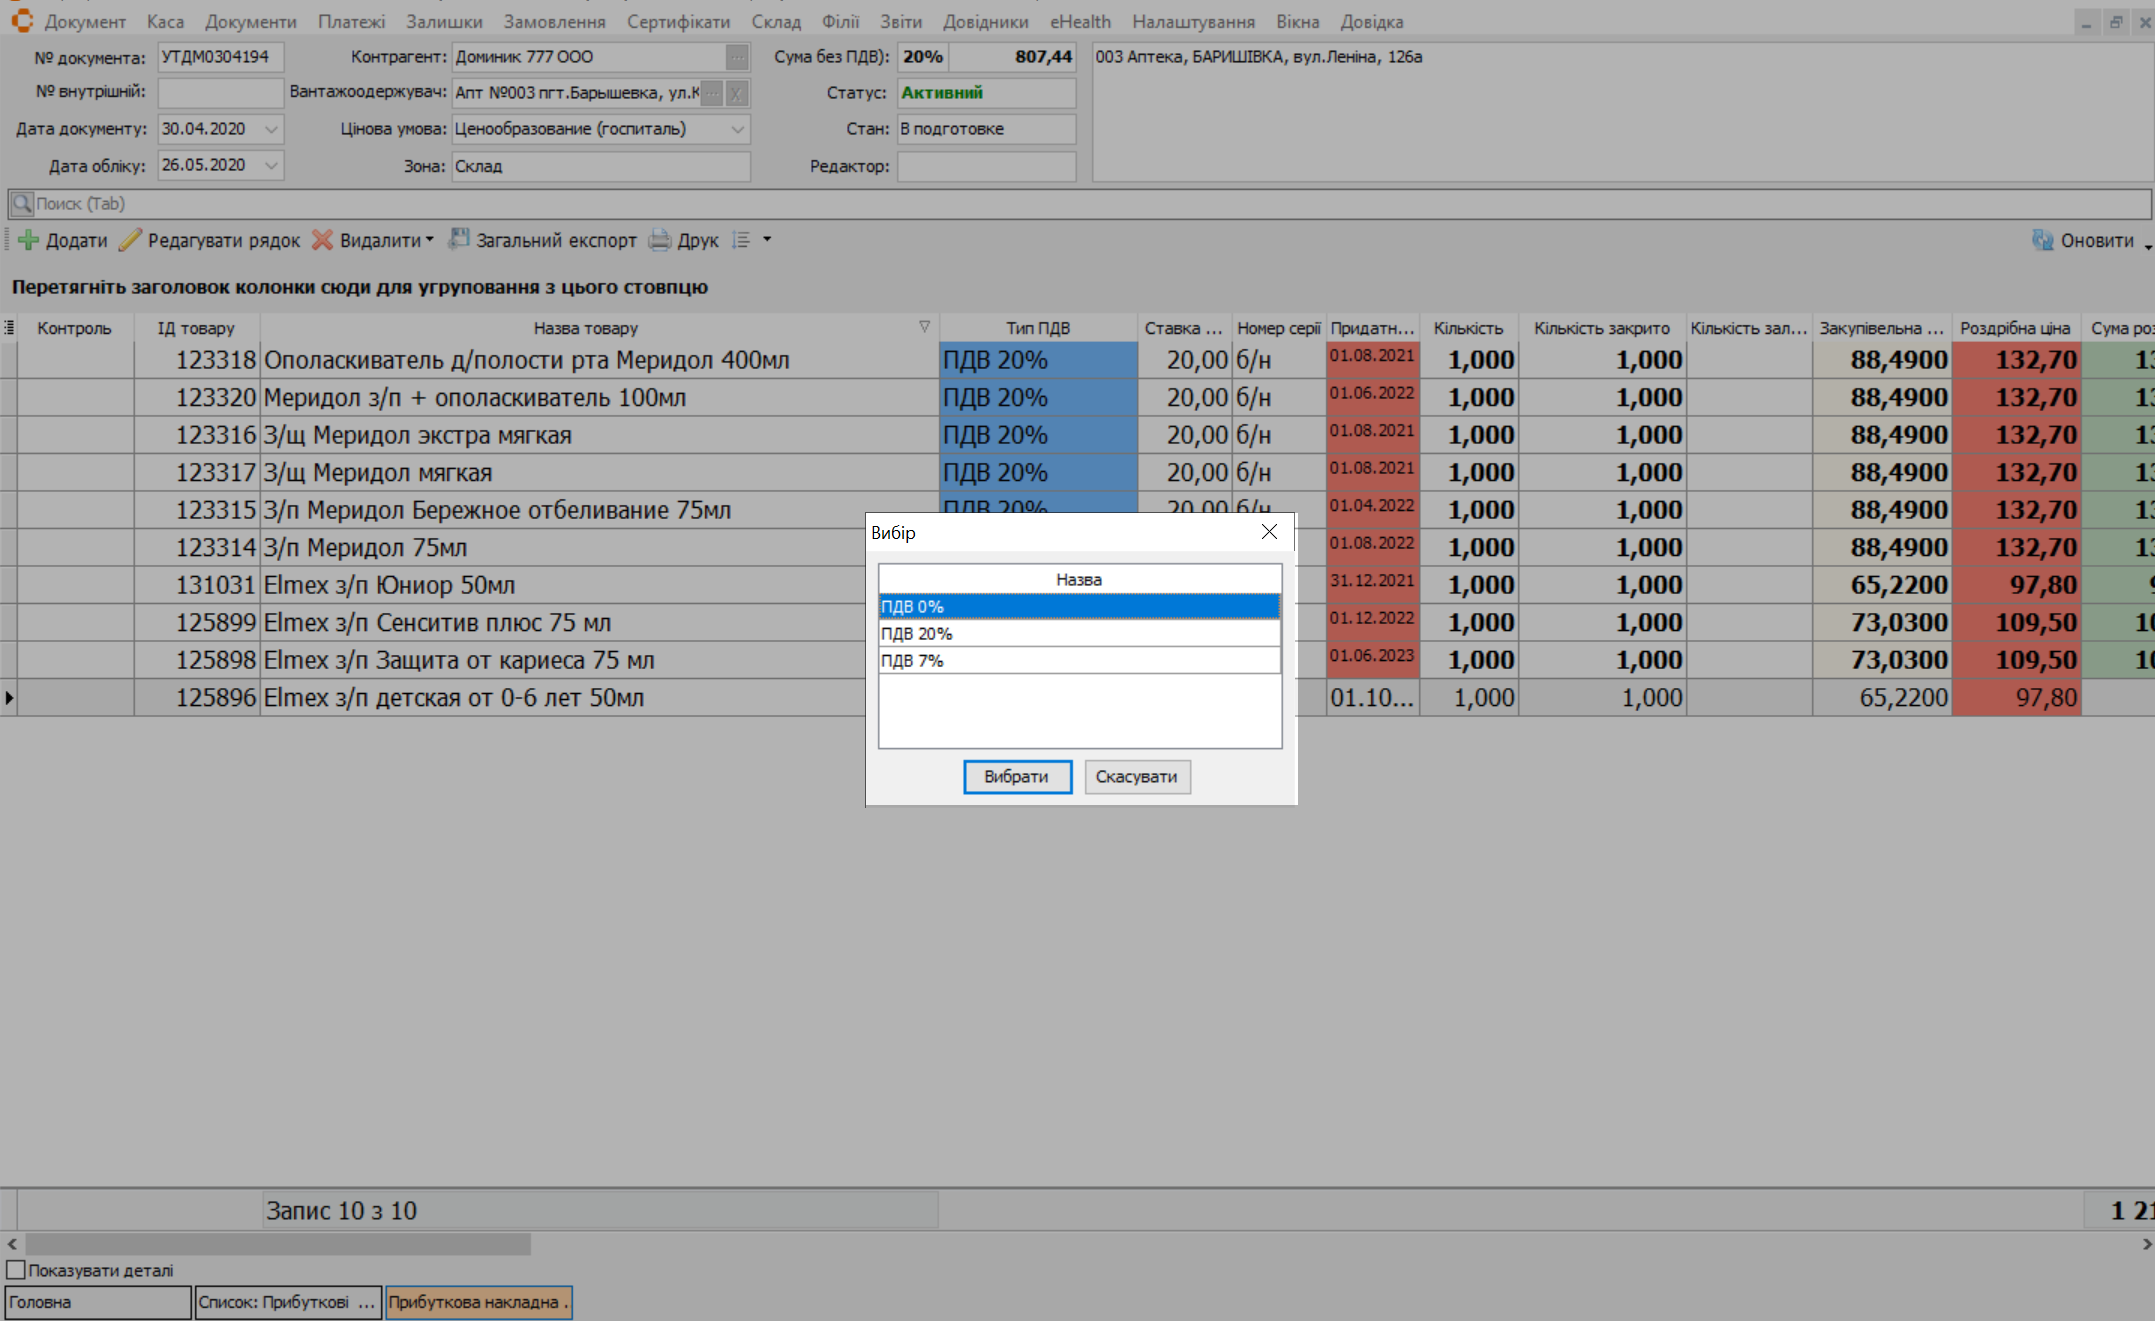2155x1321 pixels.
Task: Switch to the Головна tab
Action: point(97,1302)
